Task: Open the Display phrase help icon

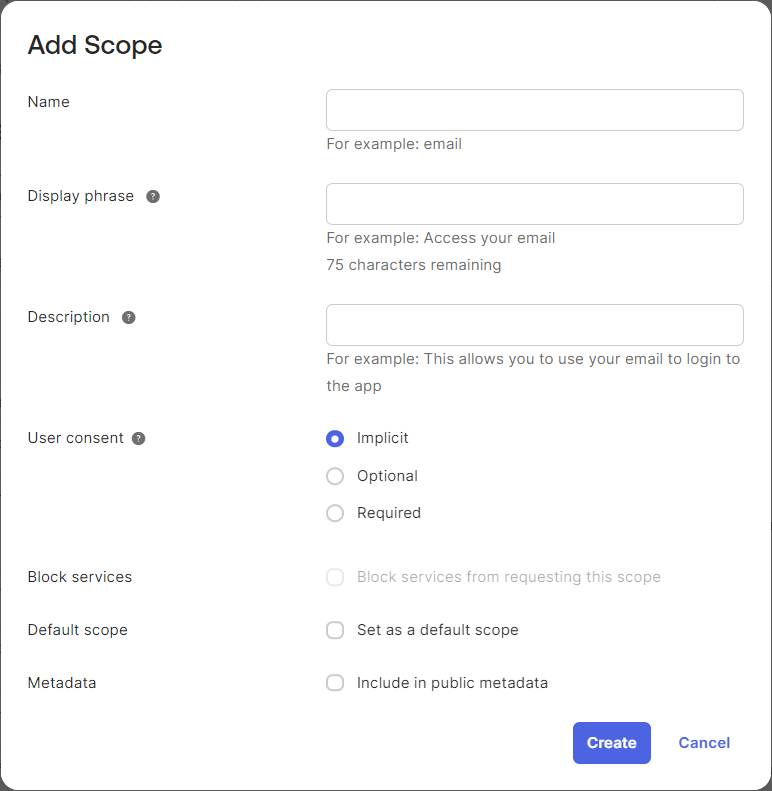Action: tap(153, 196)
